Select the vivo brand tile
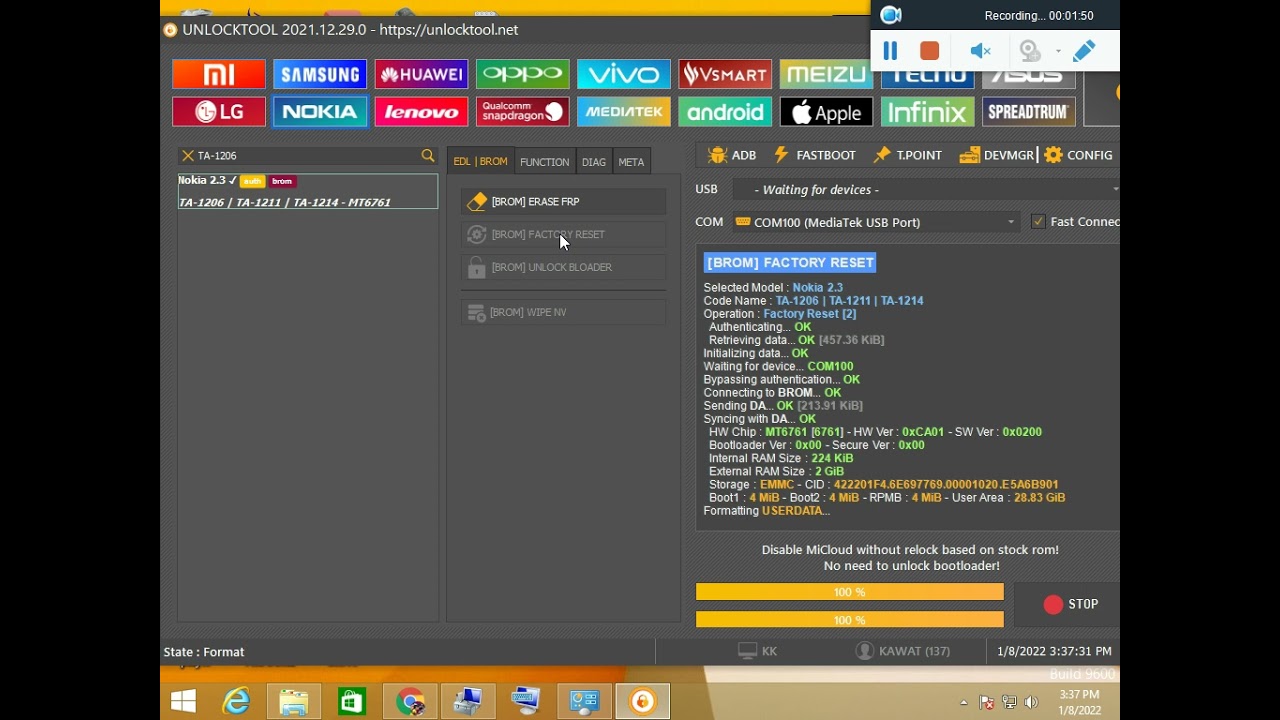 coord(623,74)
